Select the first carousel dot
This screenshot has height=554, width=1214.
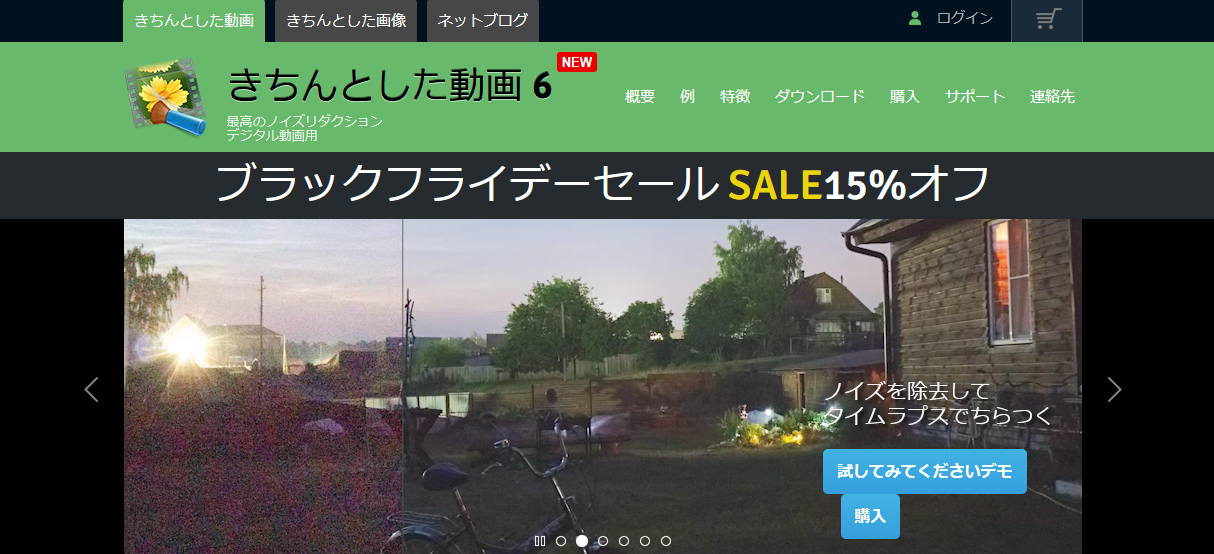click(561, 541)
